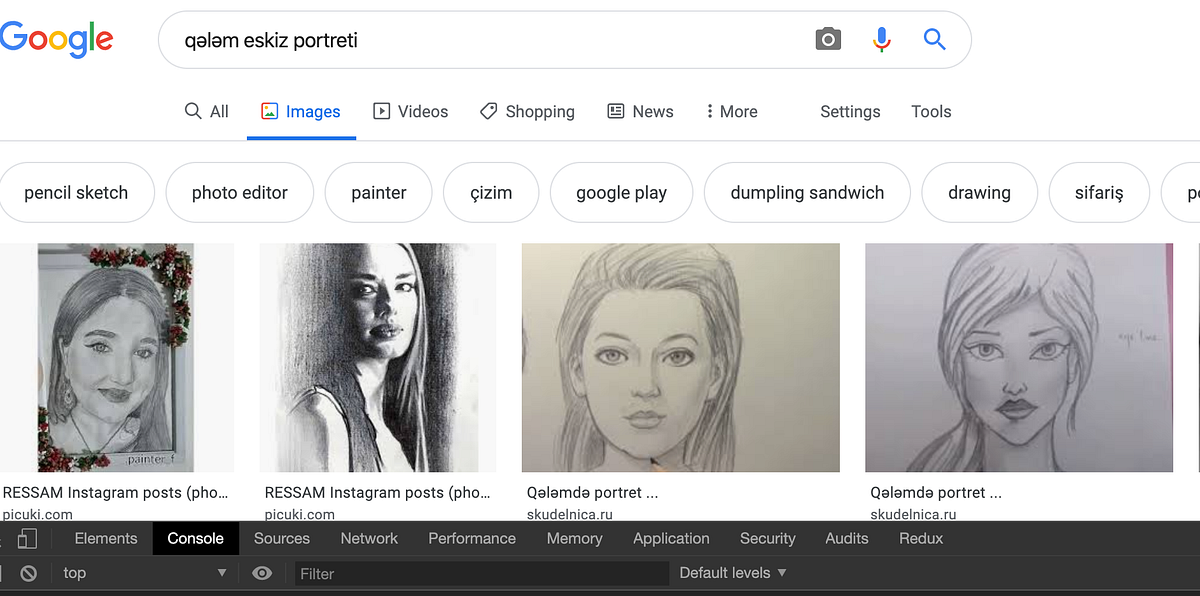Start voice search with microphone icon
The image size is (1200, 596).
(881, 40)
